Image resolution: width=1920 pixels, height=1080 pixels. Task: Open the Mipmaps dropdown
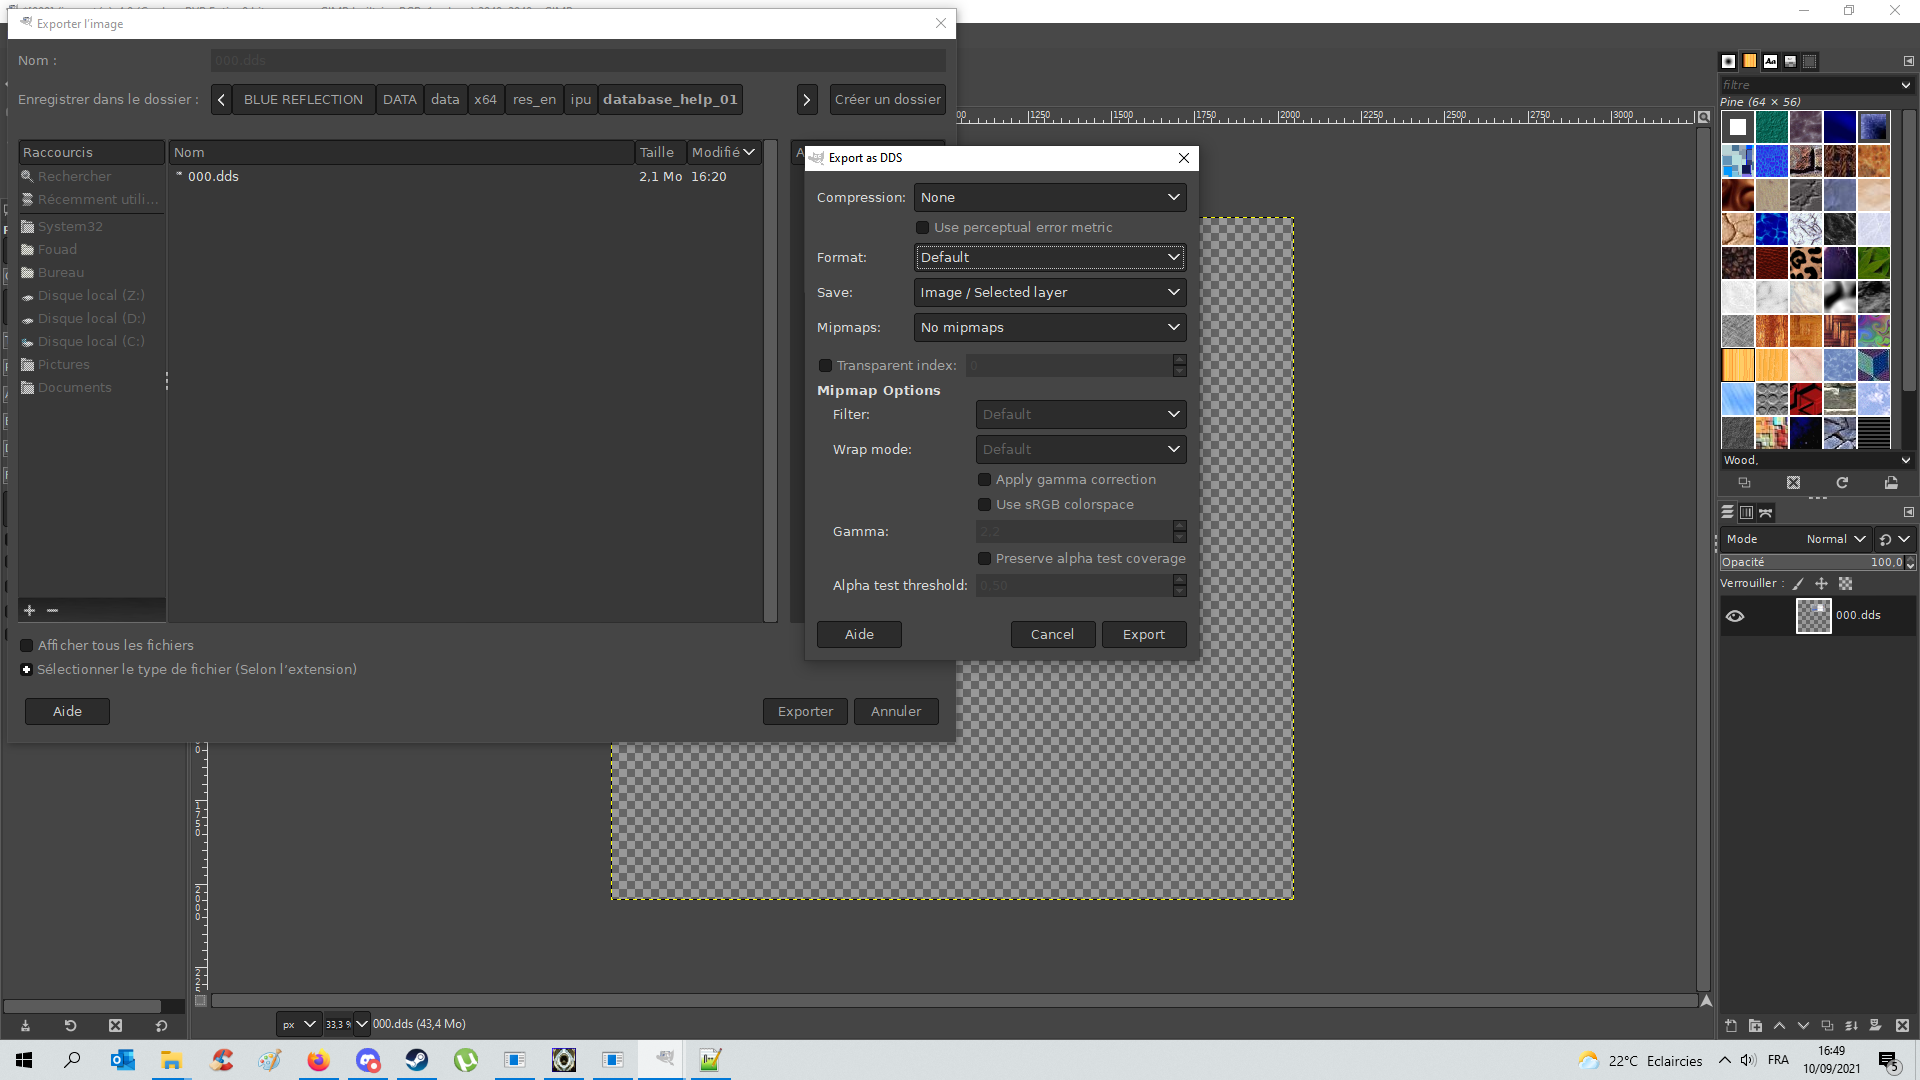[1049, 327]
